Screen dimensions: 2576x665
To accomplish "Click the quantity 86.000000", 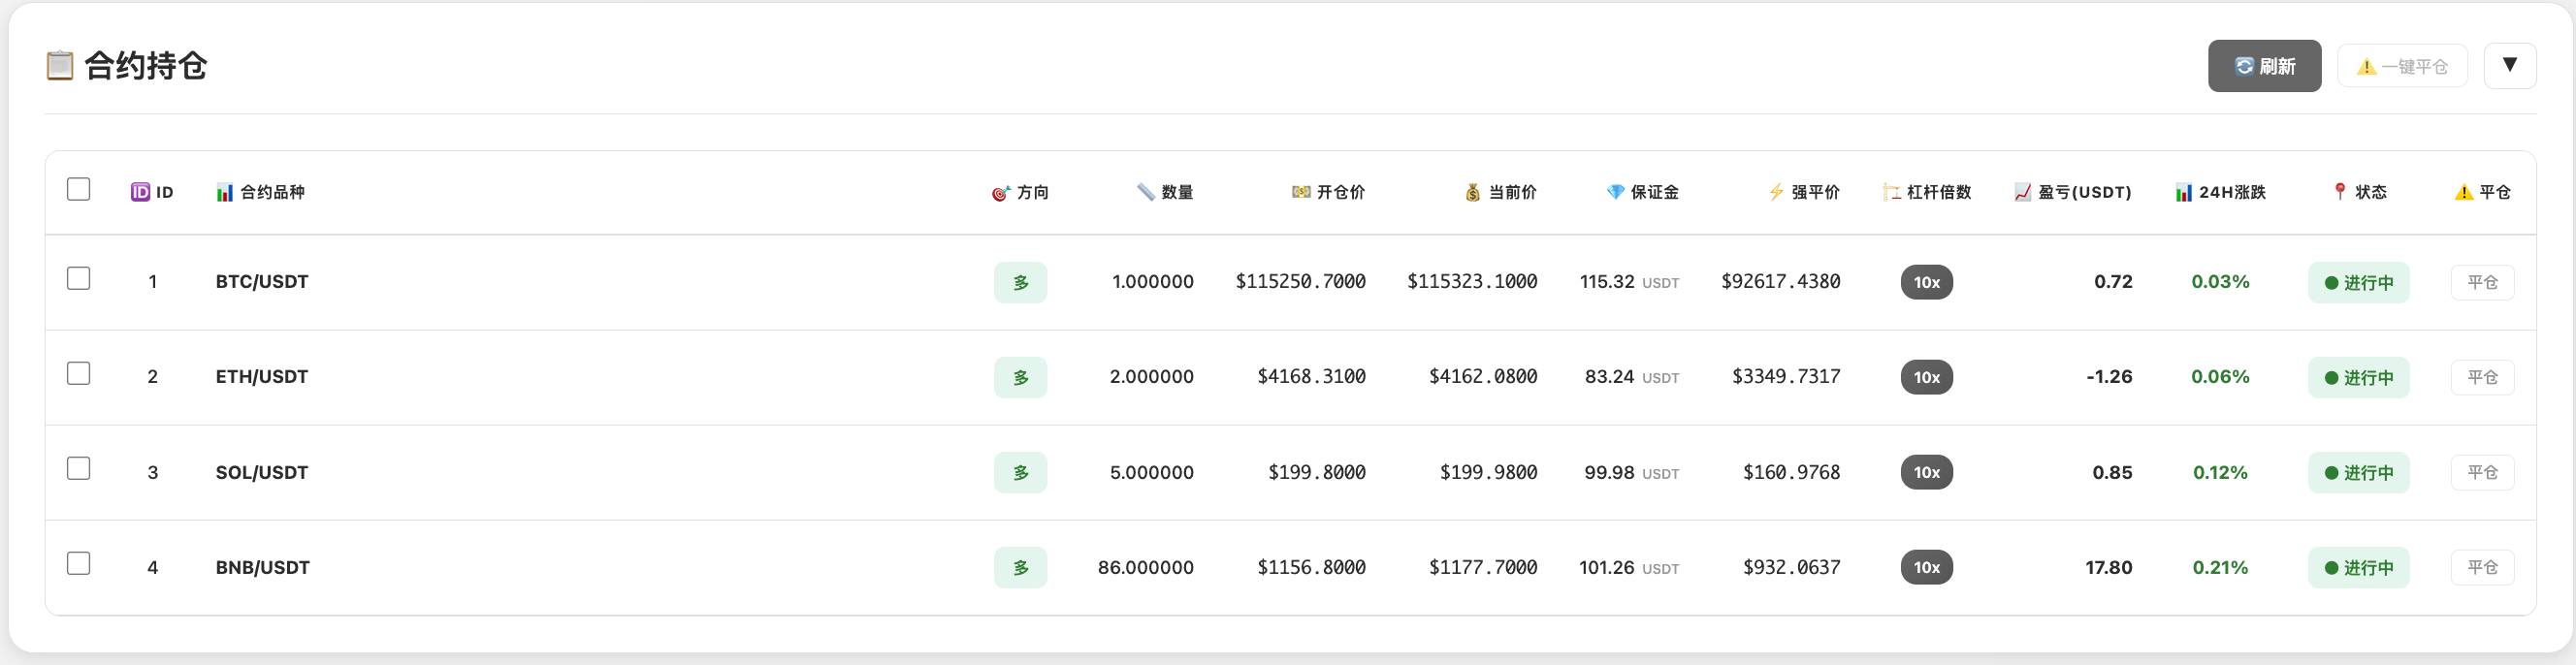I will tap(1146, 567).
